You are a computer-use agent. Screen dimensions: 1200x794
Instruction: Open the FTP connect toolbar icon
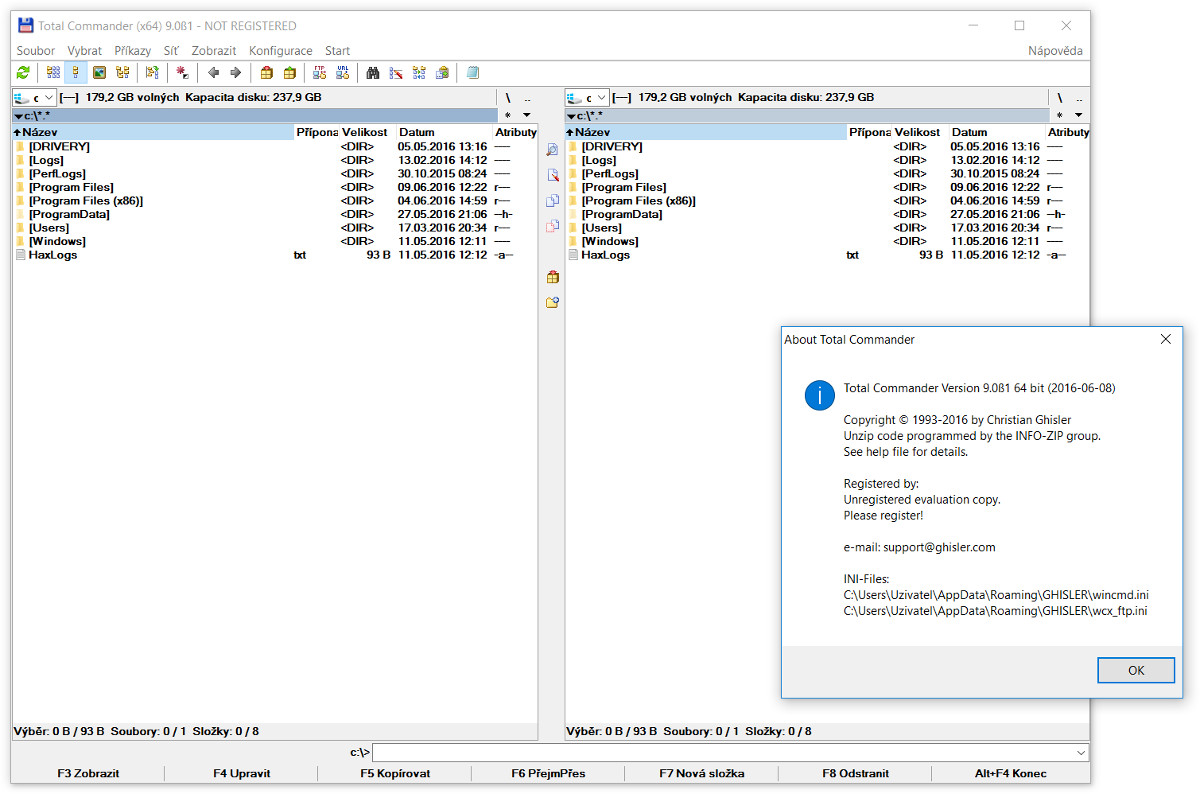320,72
